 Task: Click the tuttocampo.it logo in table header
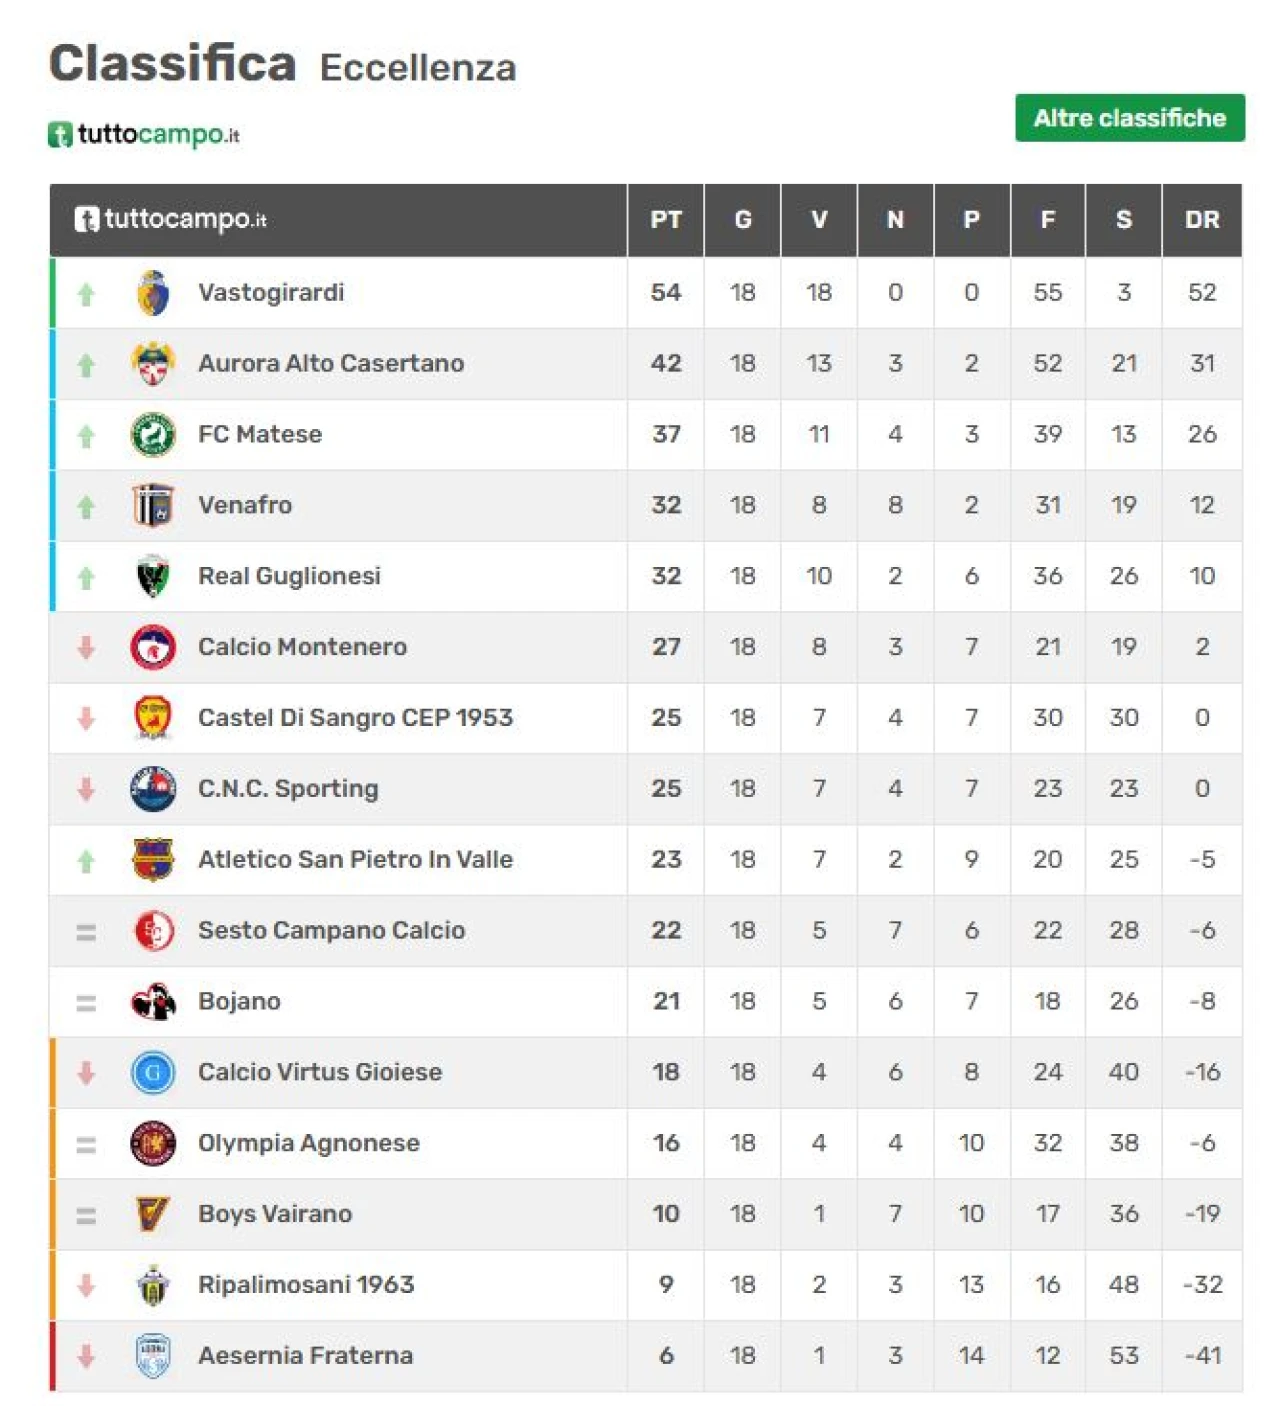coord(171,219)
